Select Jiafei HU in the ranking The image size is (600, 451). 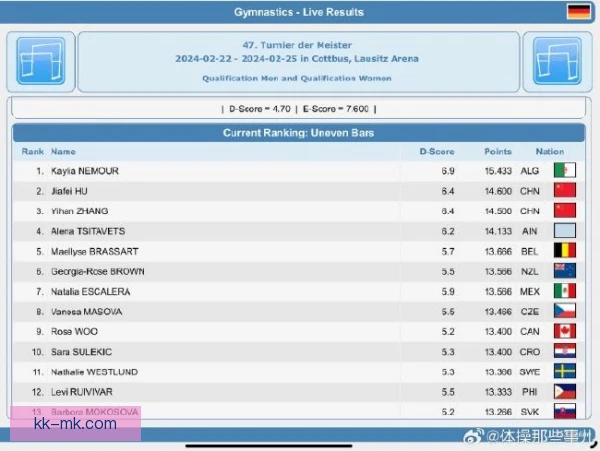(x=69, y=191)
